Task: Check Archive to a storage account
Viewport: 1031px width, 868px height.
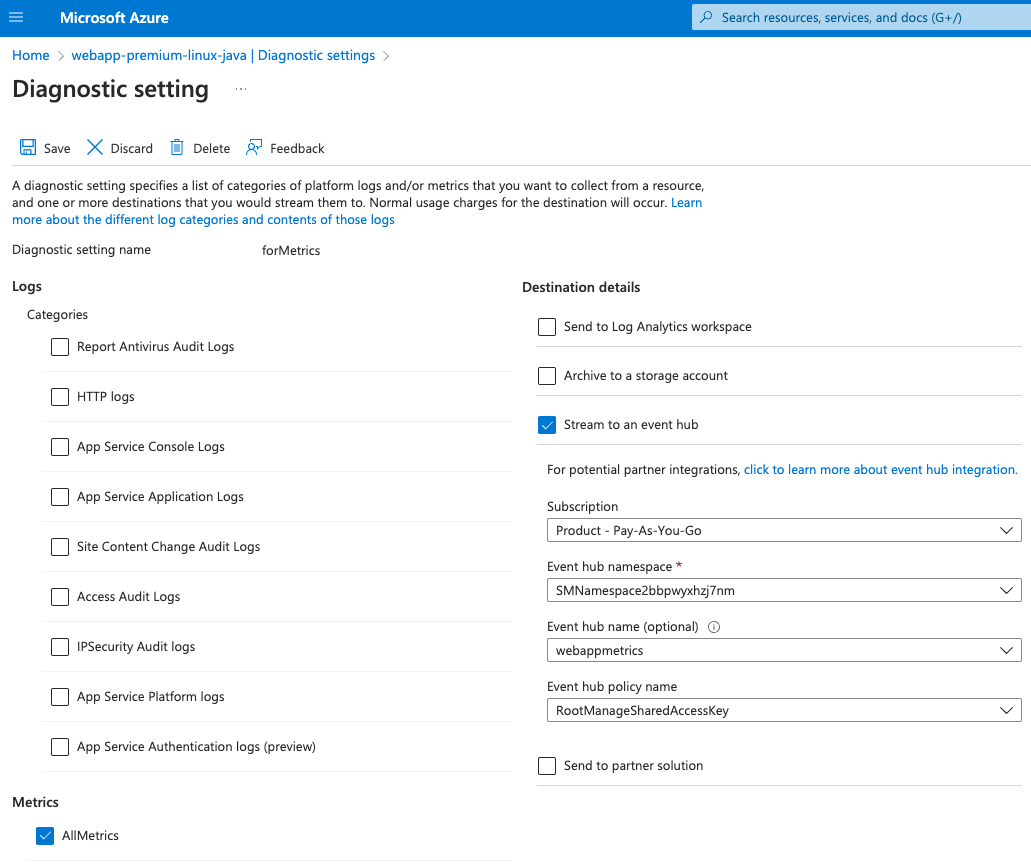Action: pyautogui.click(x=546, y=375)
